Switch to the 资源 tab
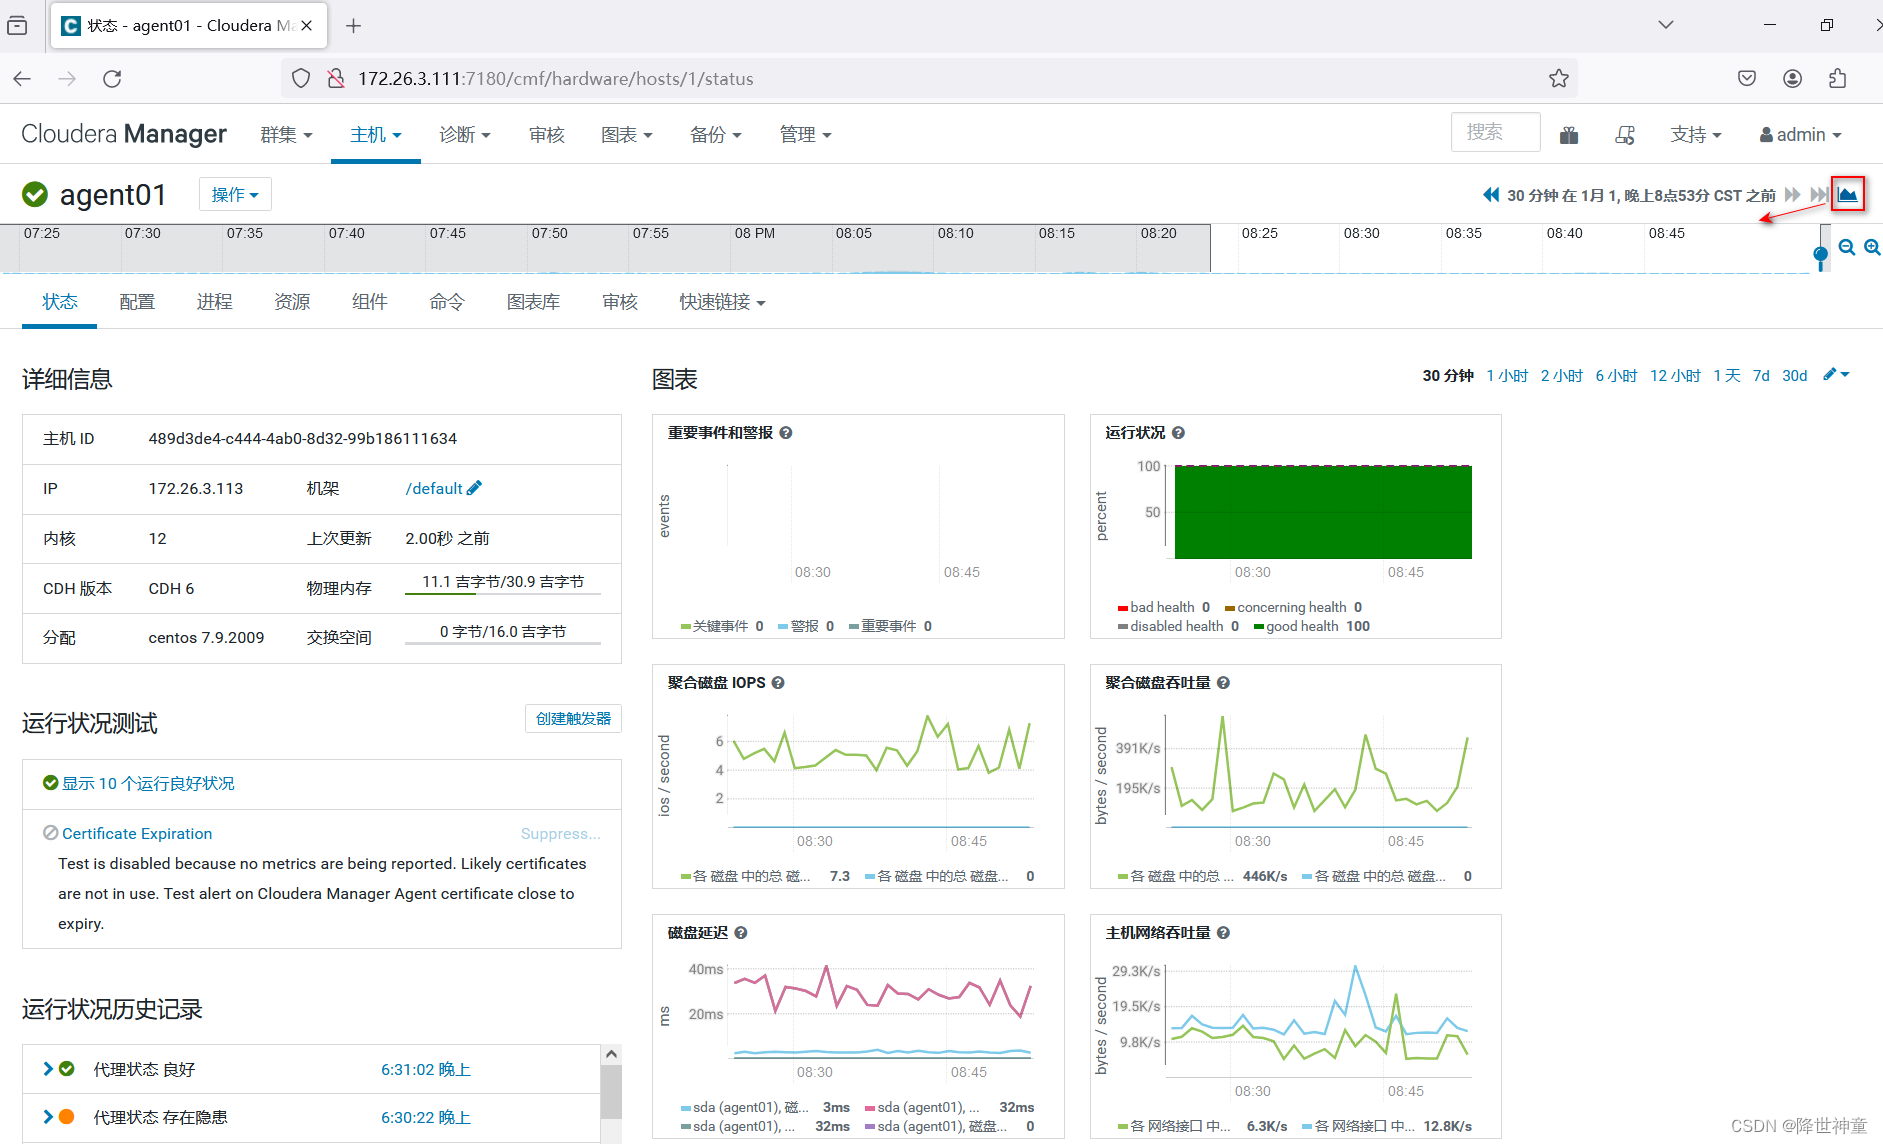This screenshot has height=1144, width=1883. point(292,302)
